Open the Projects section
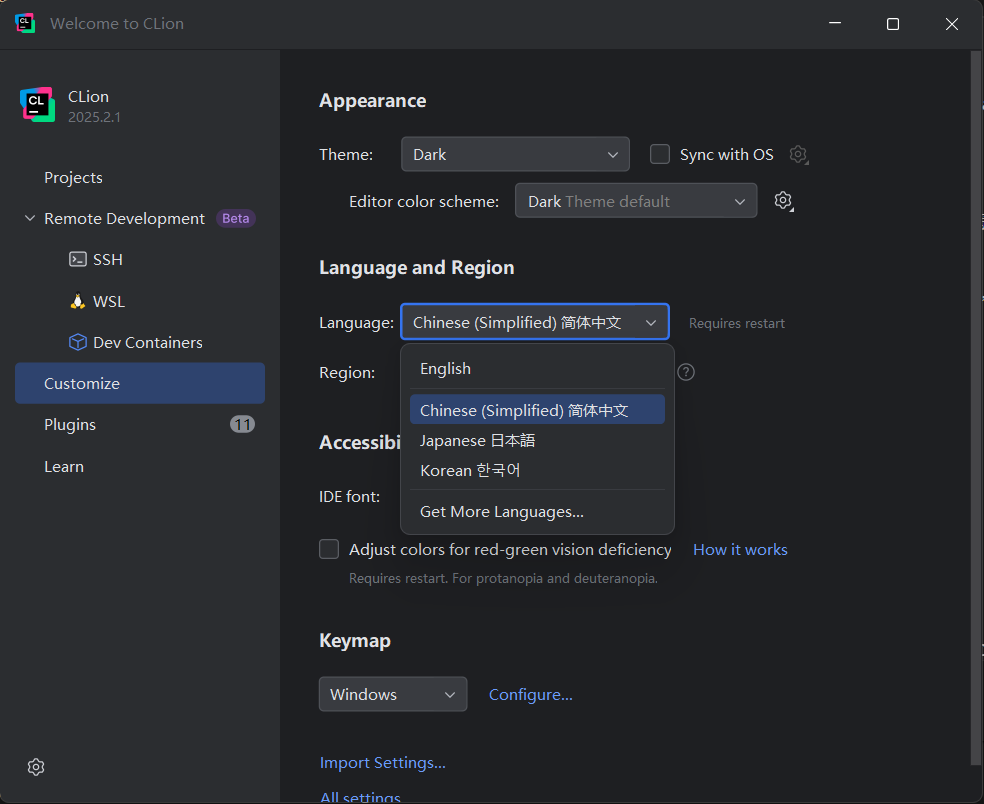Screen dimensions: 984x804 click(x=140, y=178)
